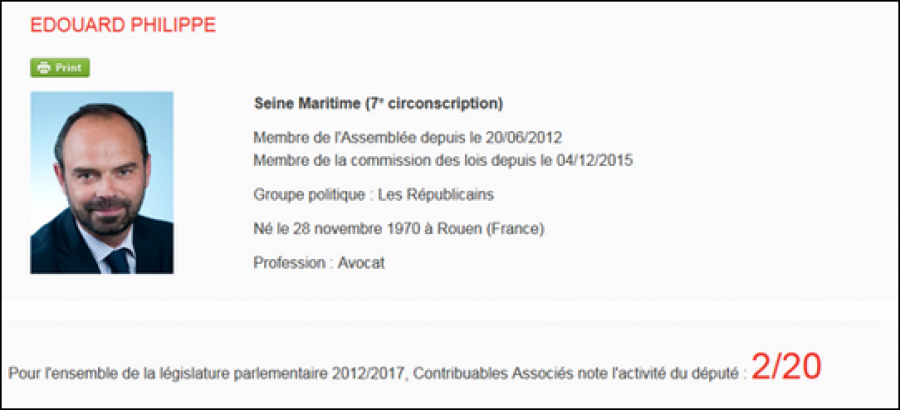Click the Profession label
Image resolution: width=900 pixels, height=410 pixels.
(289, 264)
